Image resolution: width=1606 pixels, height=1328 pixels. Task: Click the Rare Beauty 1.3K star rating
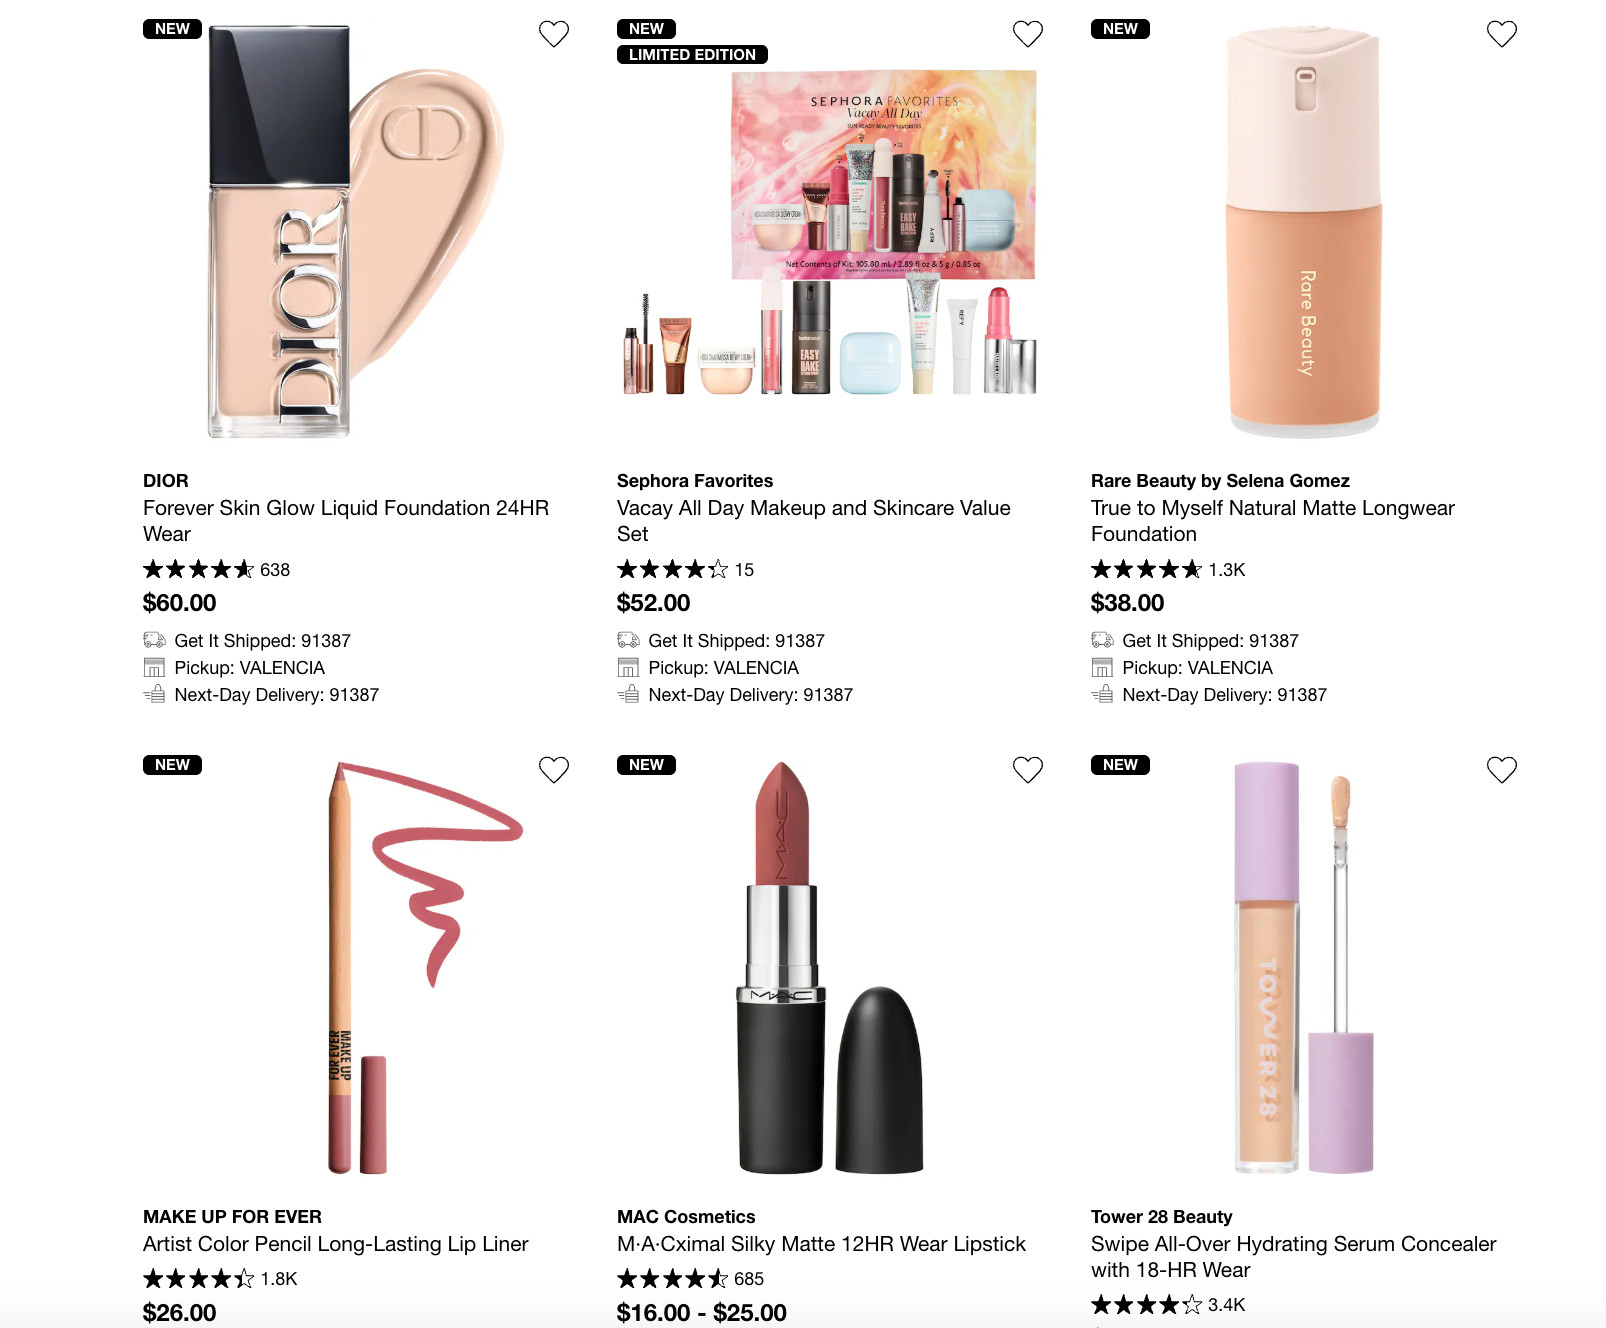point(1168,570)
